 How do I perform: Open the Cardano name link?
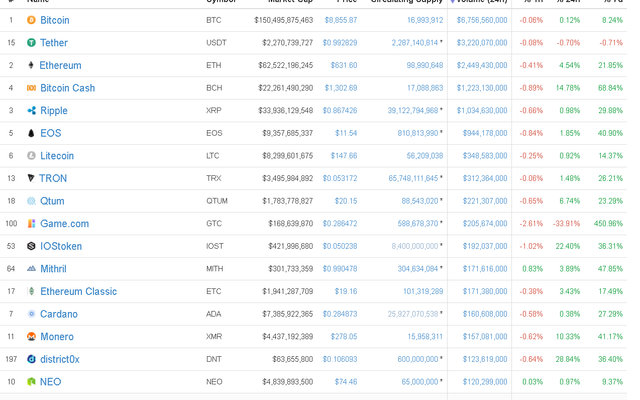point(59,314)
